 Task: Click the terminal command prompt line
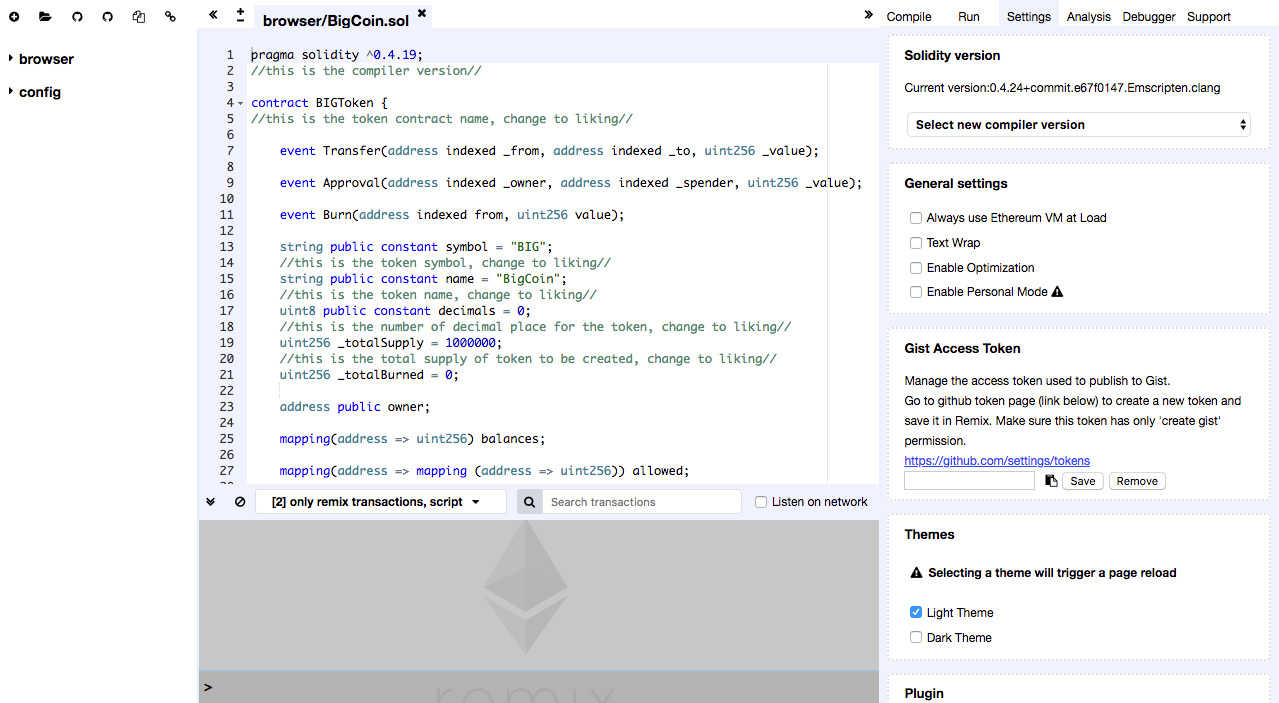[539, 687]
